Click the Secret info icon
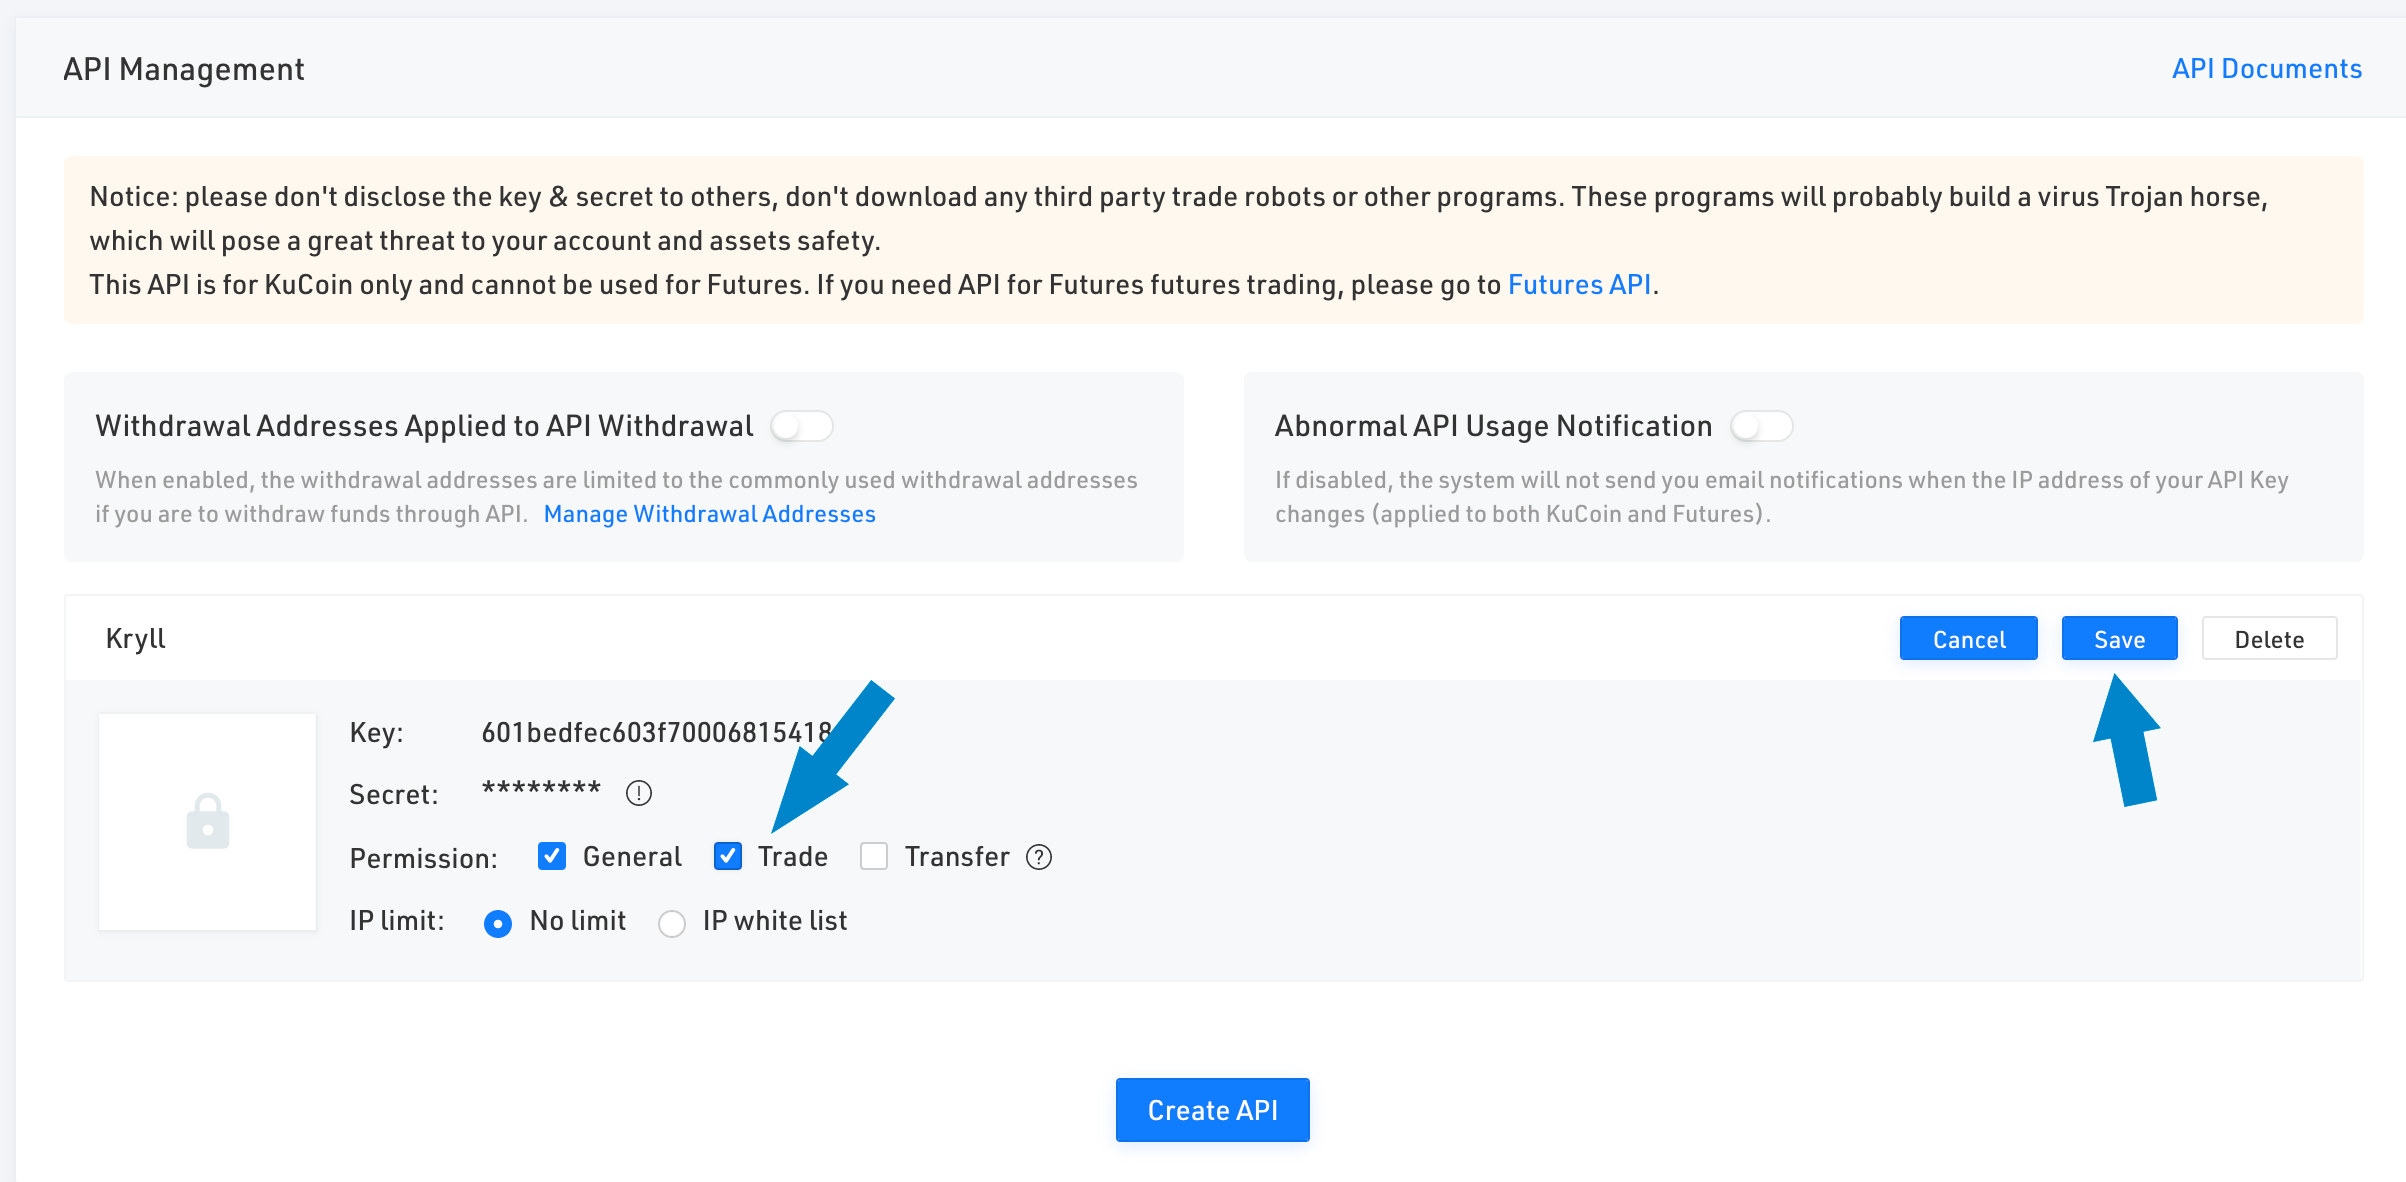This screenshot has width=2406, height=1182. [639, 793]
